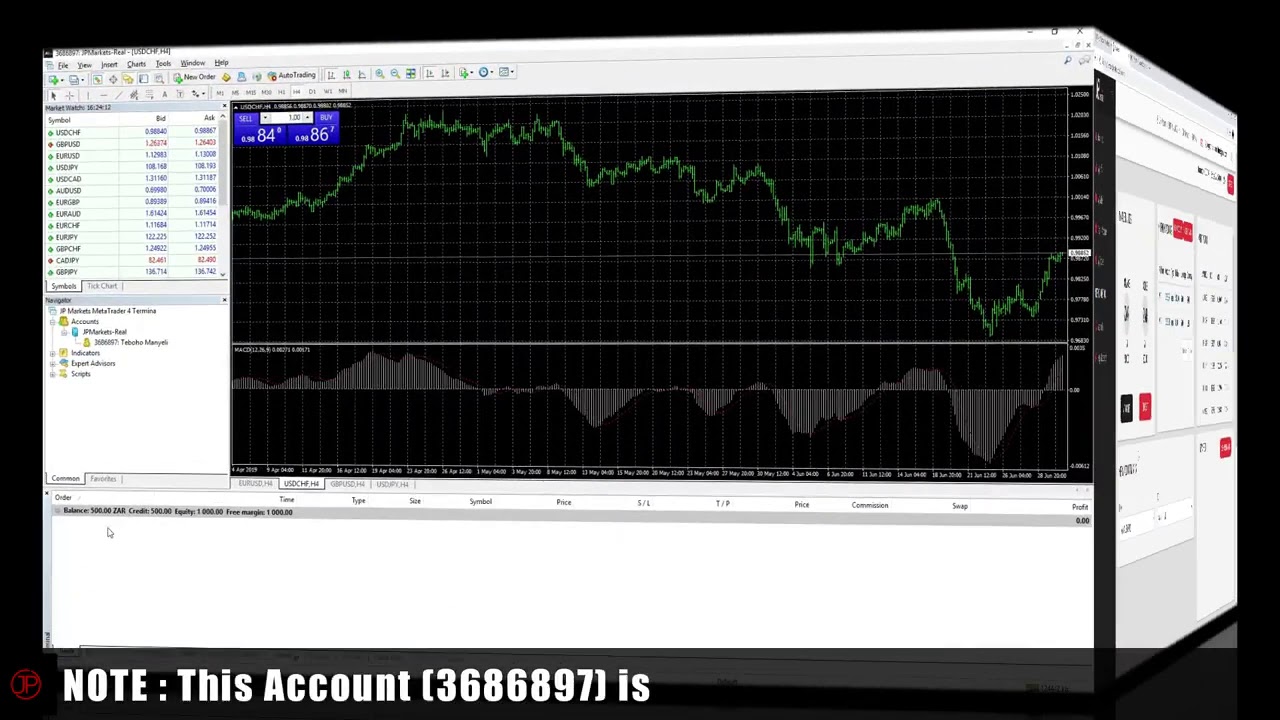Viewport: 1280px width, 720px height.
Task: Click the zoom in magnifier icon
Action: pyautogui.click(x=380, y=73)
